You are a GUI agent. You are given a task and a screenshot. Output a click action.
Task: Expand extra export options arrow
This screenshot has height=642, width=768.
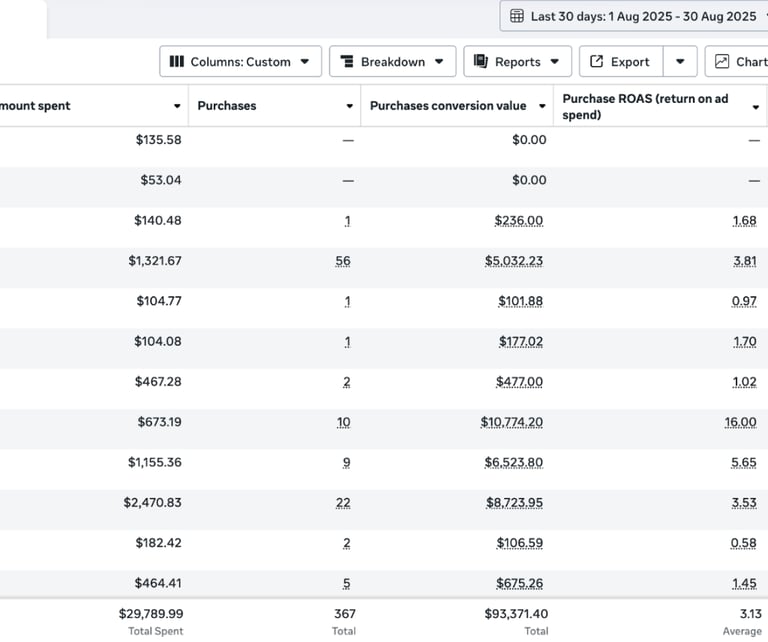tap(680, 62)
